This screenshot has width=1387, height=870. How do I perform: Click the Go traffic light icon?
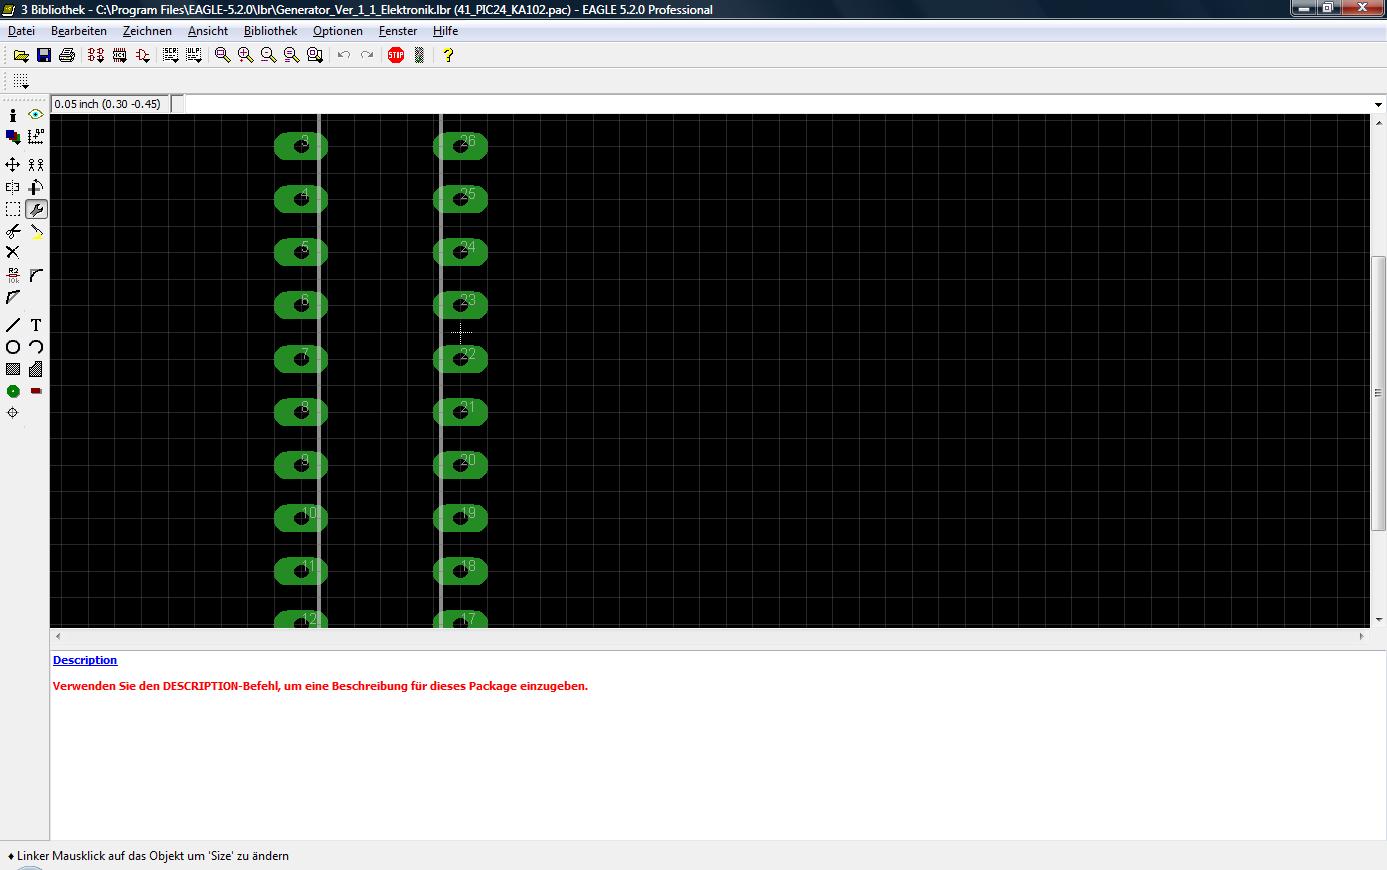[419, 55]
